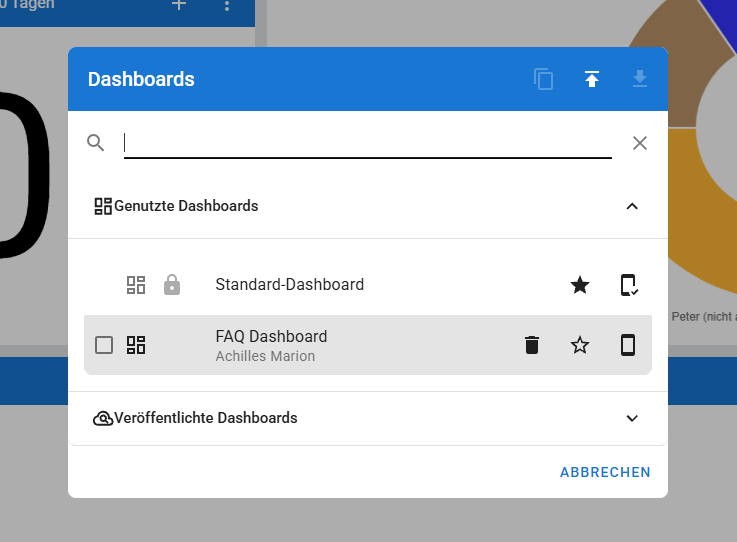Delete FAQ Dashboard with trash icon
The width and height of the screenshot is (737, 542).
tap(532, 345)
